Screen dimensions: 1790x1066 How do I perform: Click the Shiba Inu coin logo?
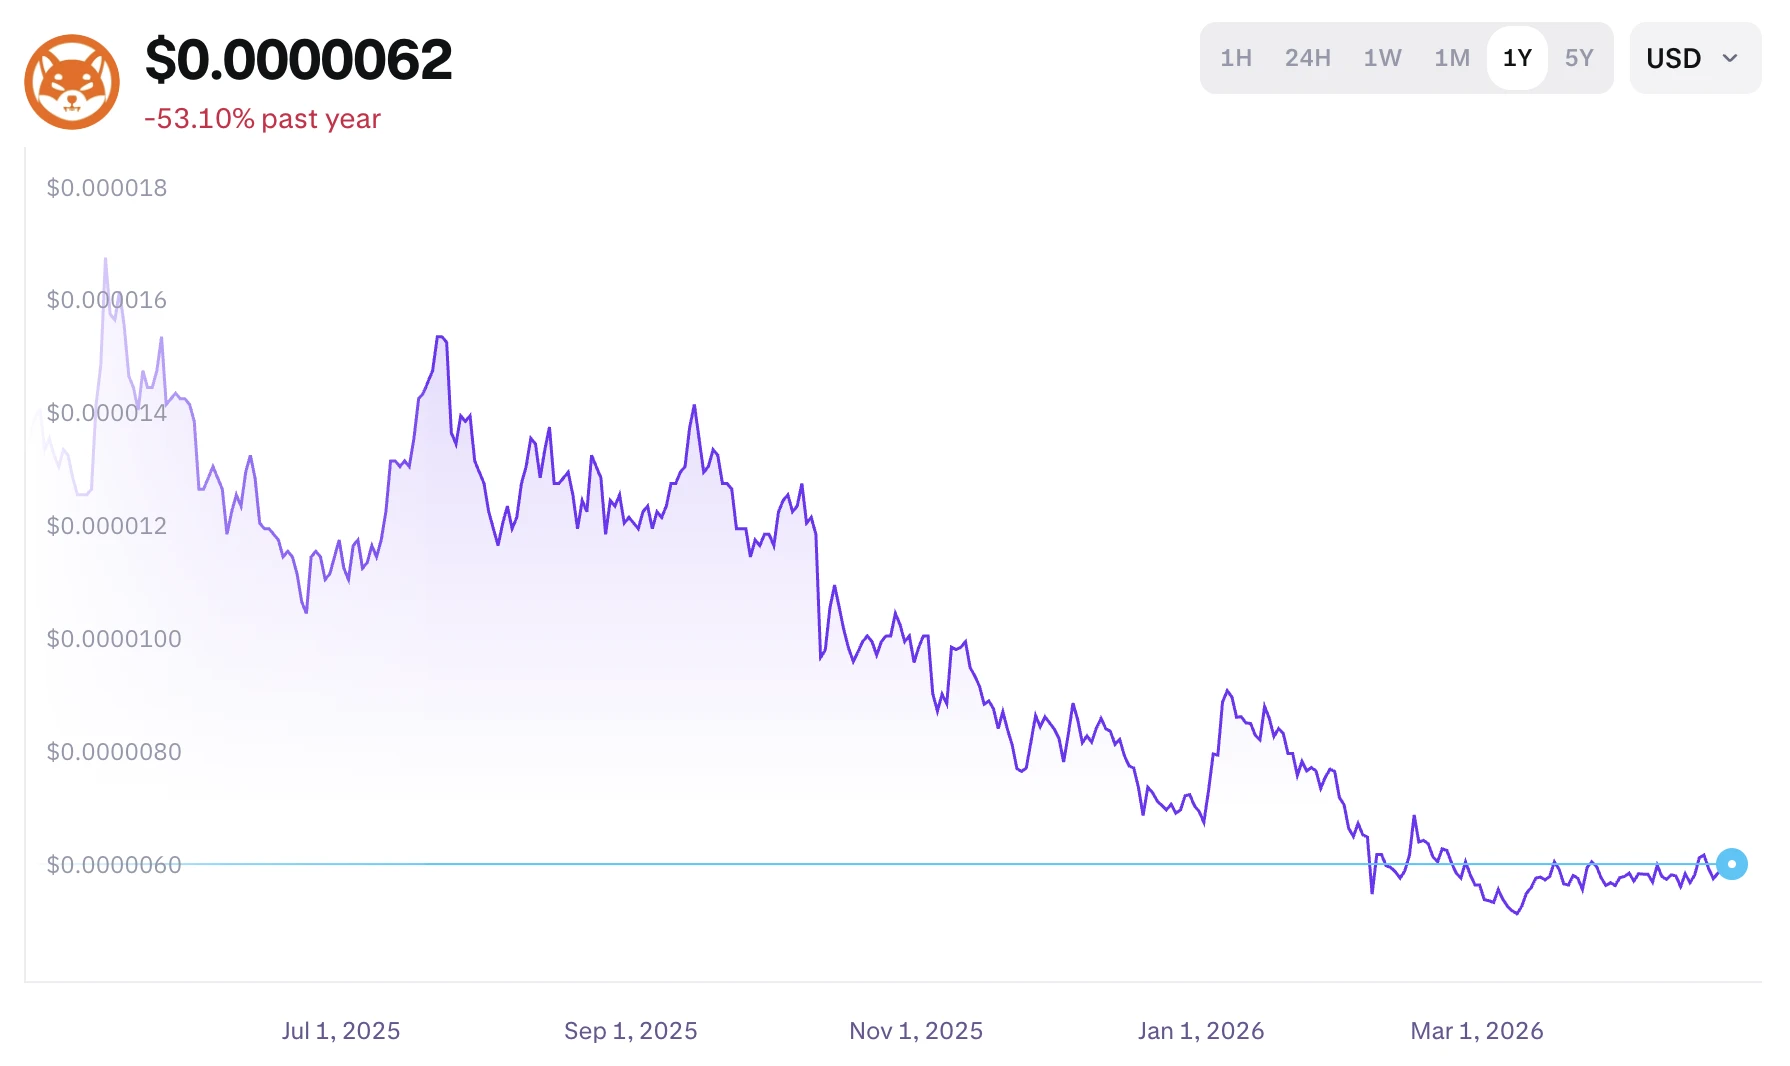click(x=72, y=82)
